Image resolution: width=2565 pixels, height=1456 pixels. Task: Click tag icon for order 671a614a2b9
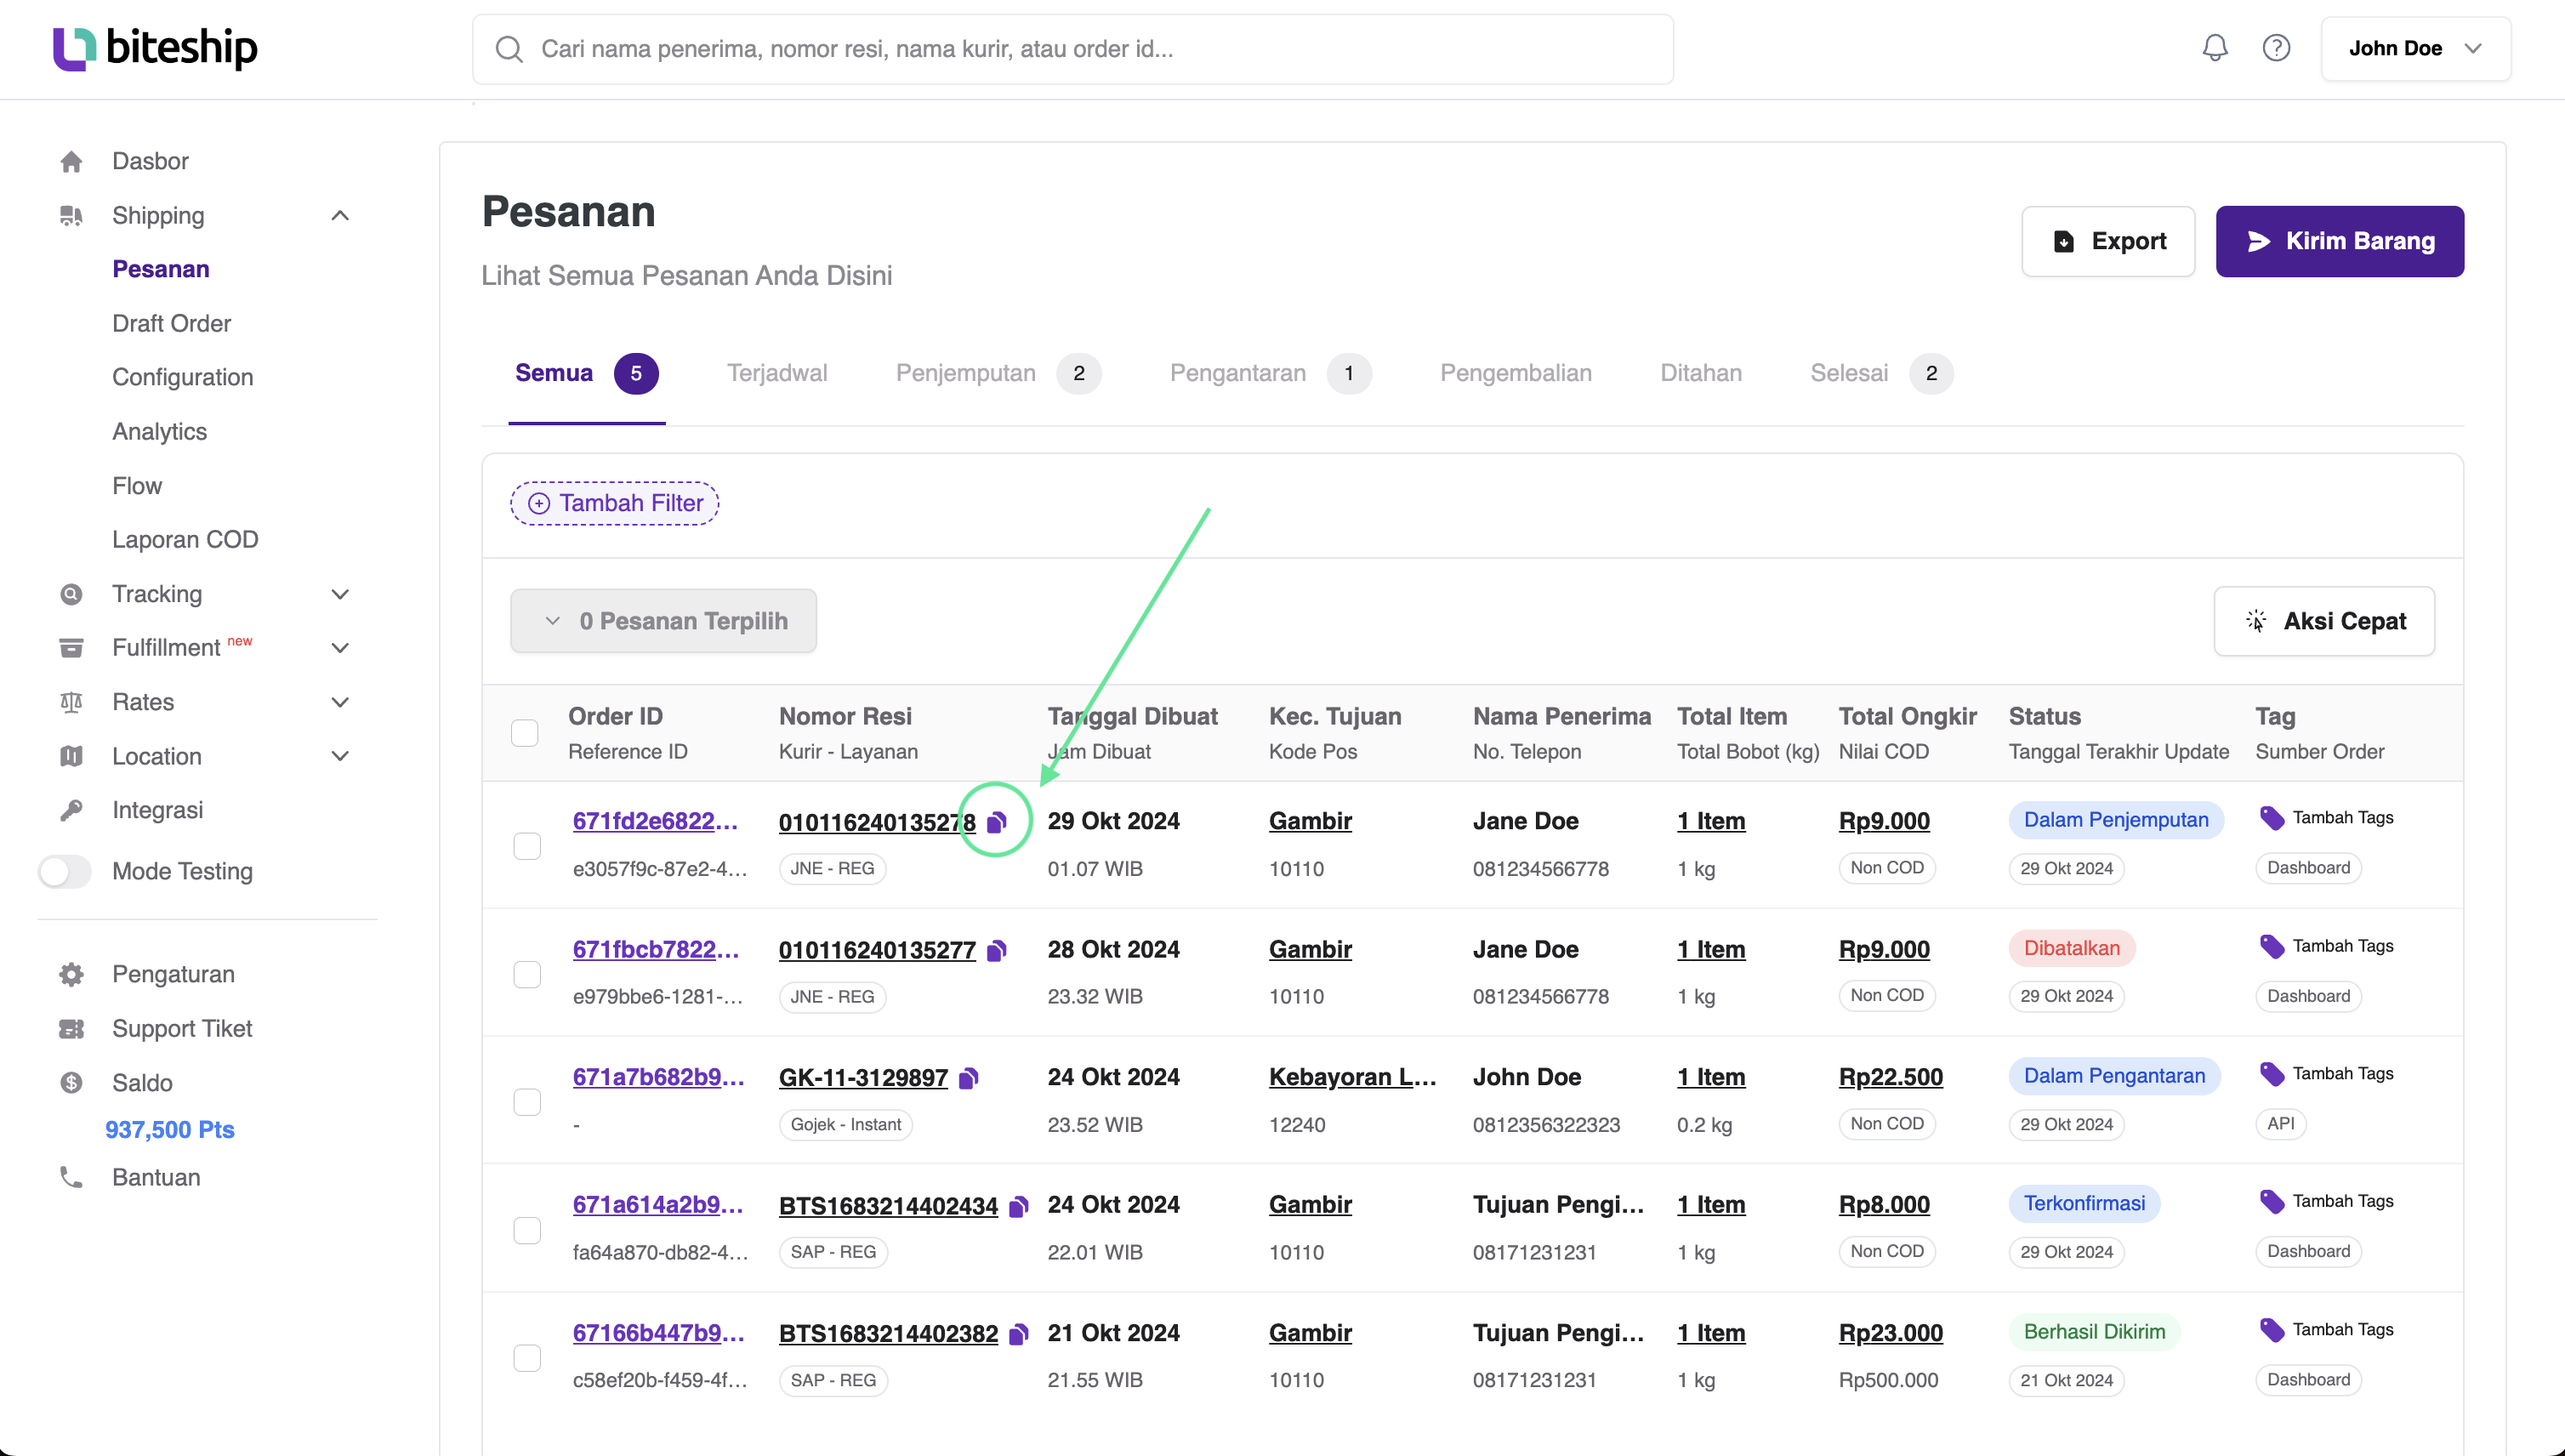(2272, 1201)
